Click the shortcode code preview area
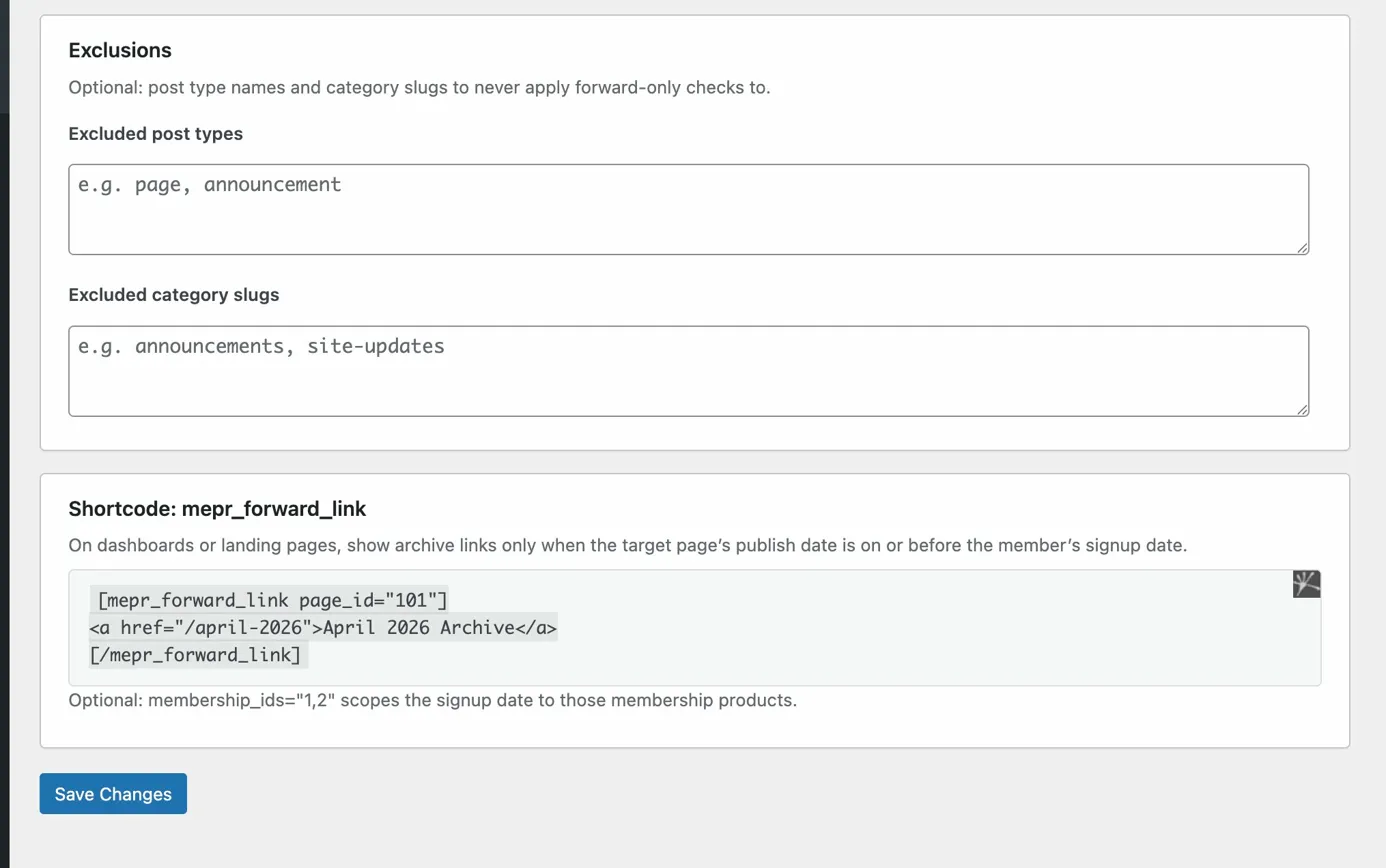Image resolution: width=1386 pixels, height=868 pixels. [694, 627]
